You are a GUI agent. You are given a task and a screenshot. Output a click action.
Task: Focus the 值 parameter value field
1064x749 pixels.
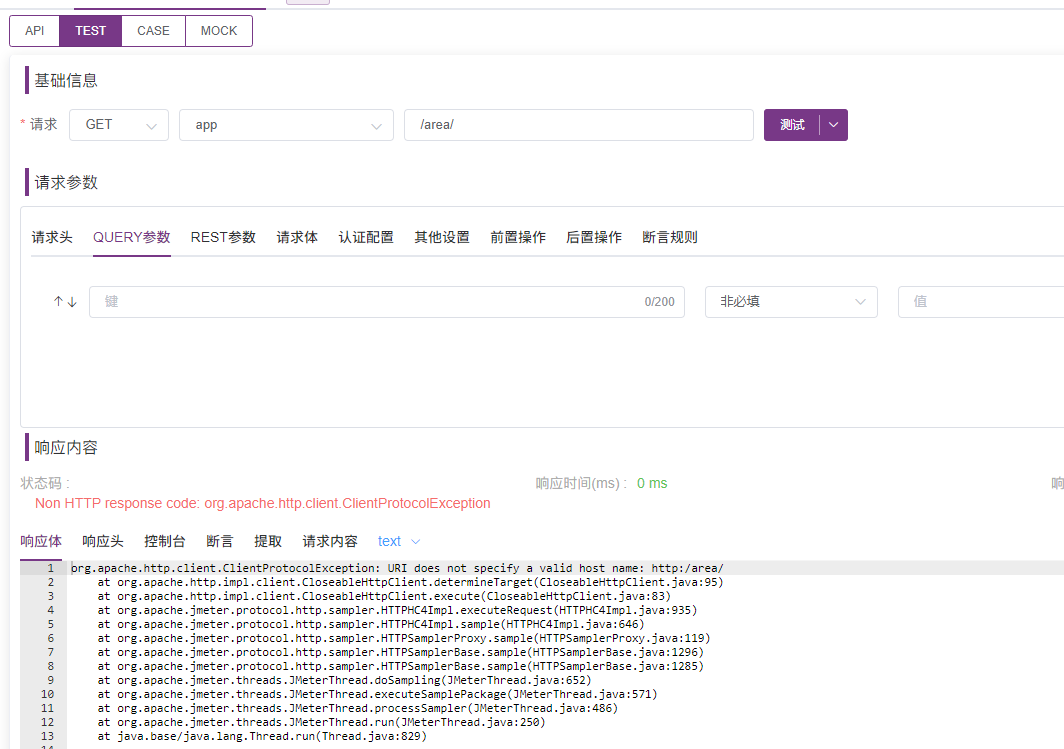tap(981, 302)
